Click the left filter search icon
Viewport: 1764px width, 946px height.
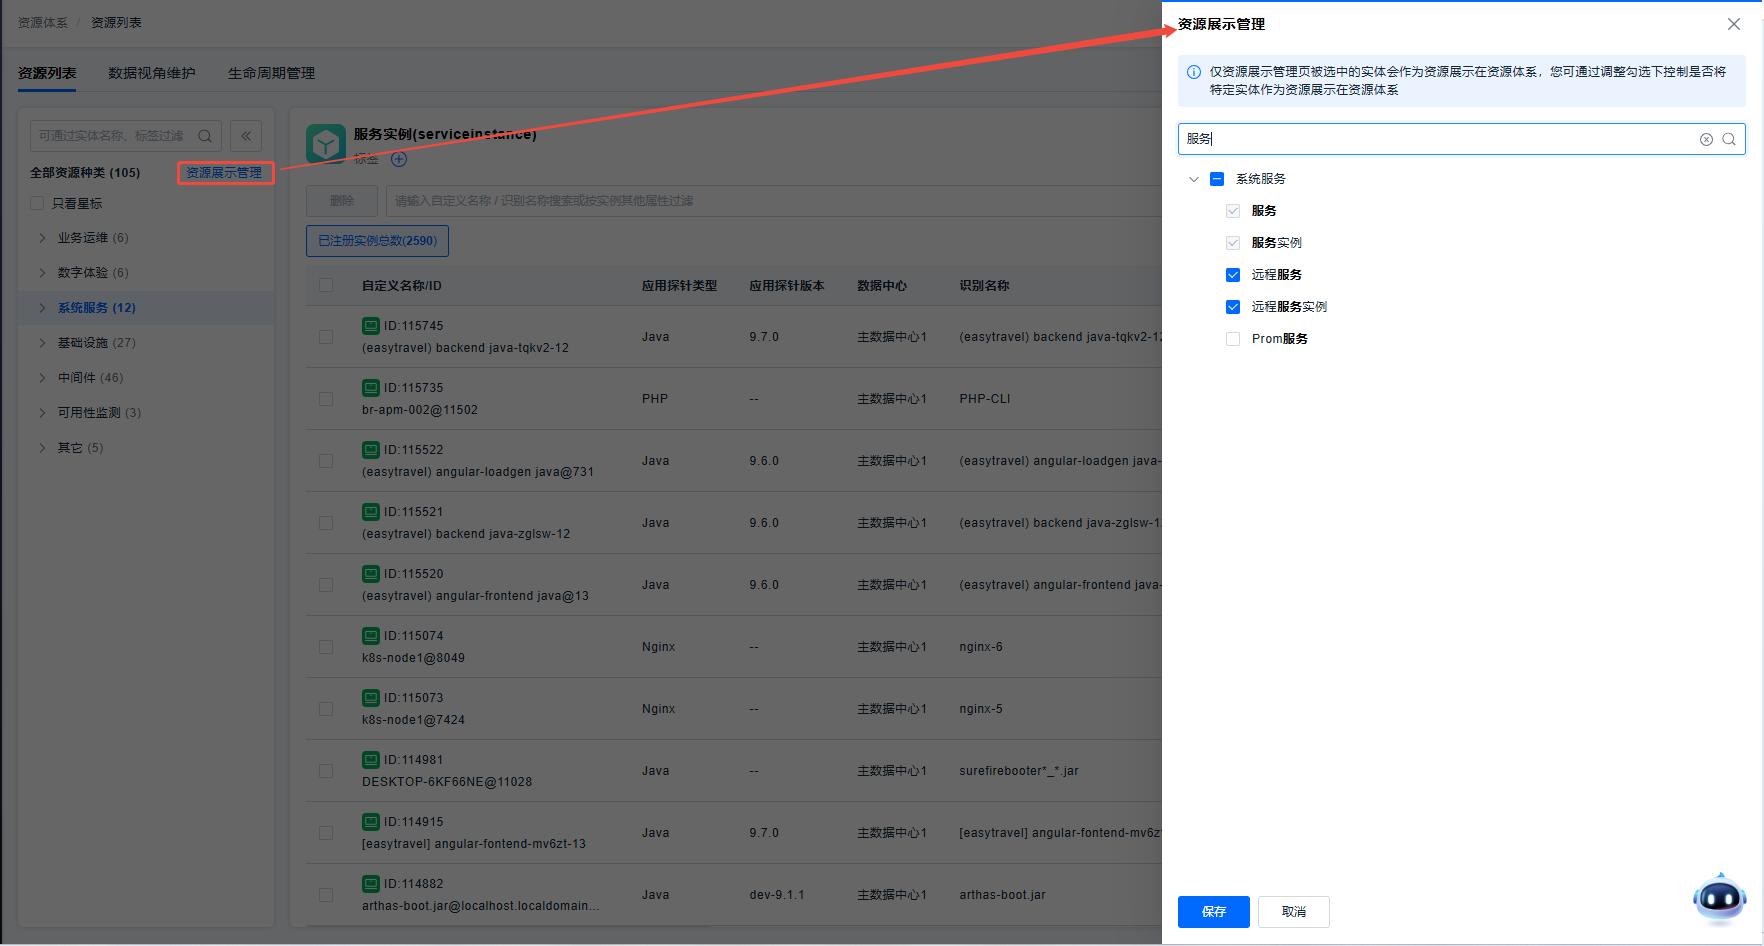click(205, 136)
